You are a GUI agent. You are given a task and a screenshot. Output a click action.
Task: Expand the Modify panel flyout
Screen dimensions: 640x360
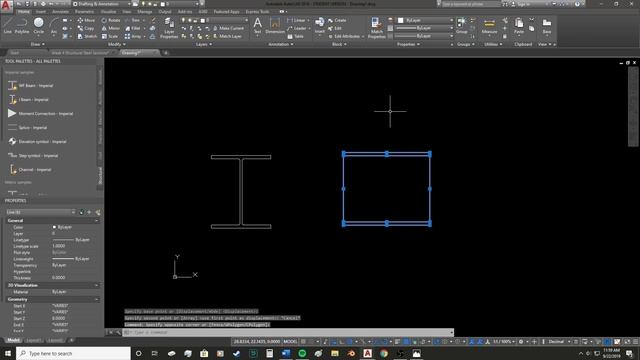click(116, 44)
